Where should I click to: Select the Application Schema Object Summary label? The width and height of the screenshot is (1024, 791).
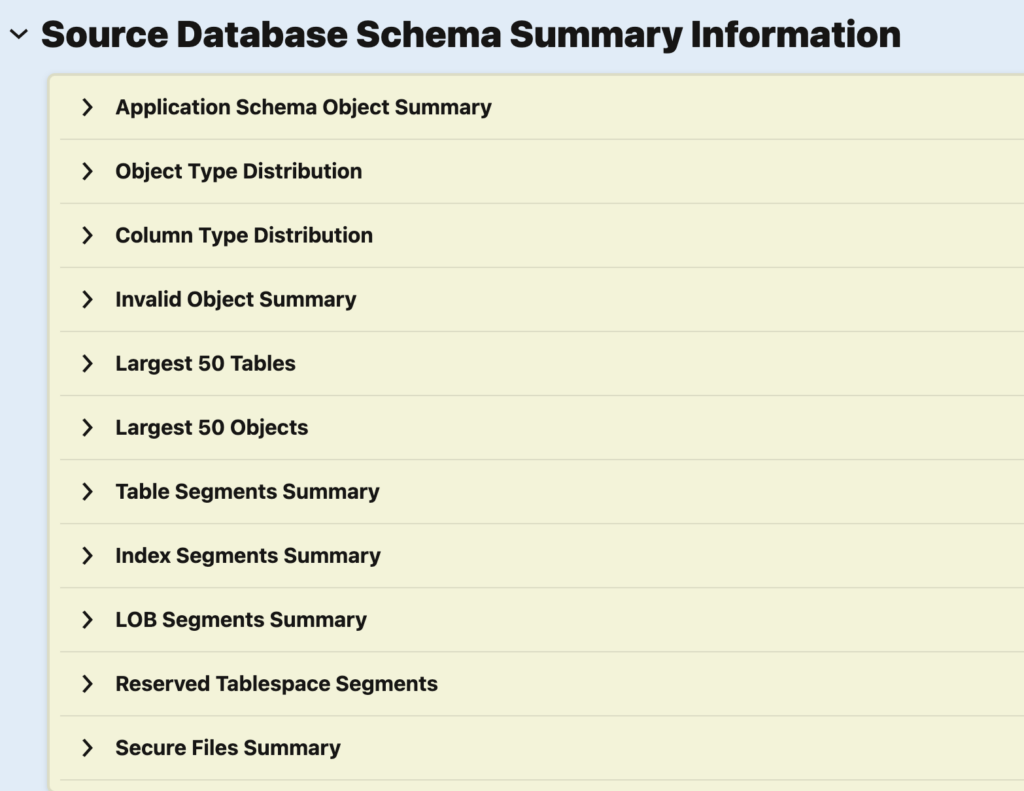click(x=303, y=107)
